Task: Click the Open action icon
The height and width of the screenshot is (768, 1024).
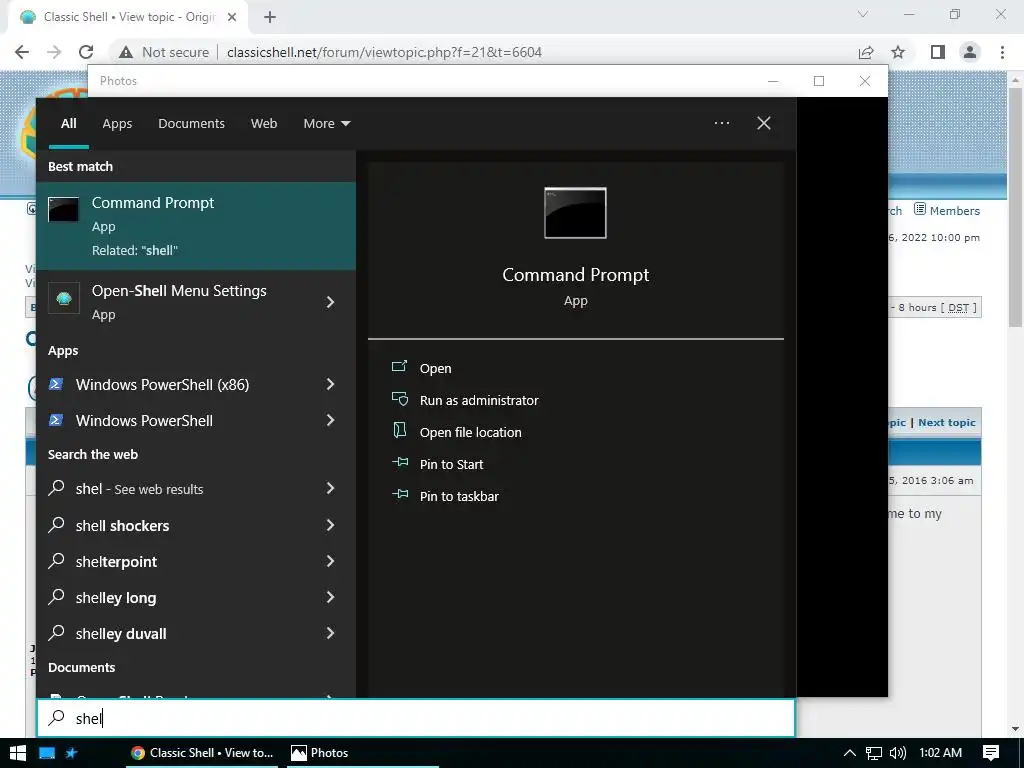Action: tap(399, 366)
